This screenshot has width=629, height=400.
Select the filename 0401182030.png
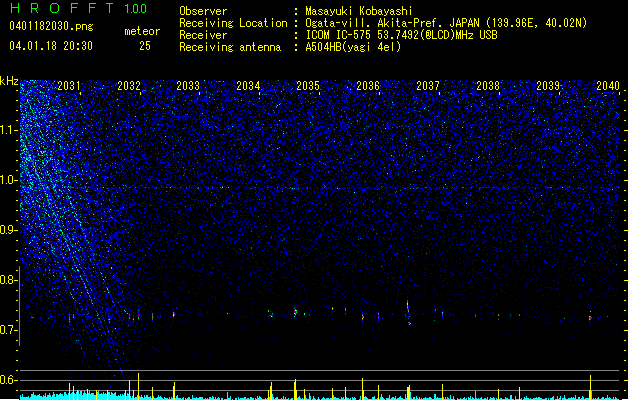pos(51,26)
